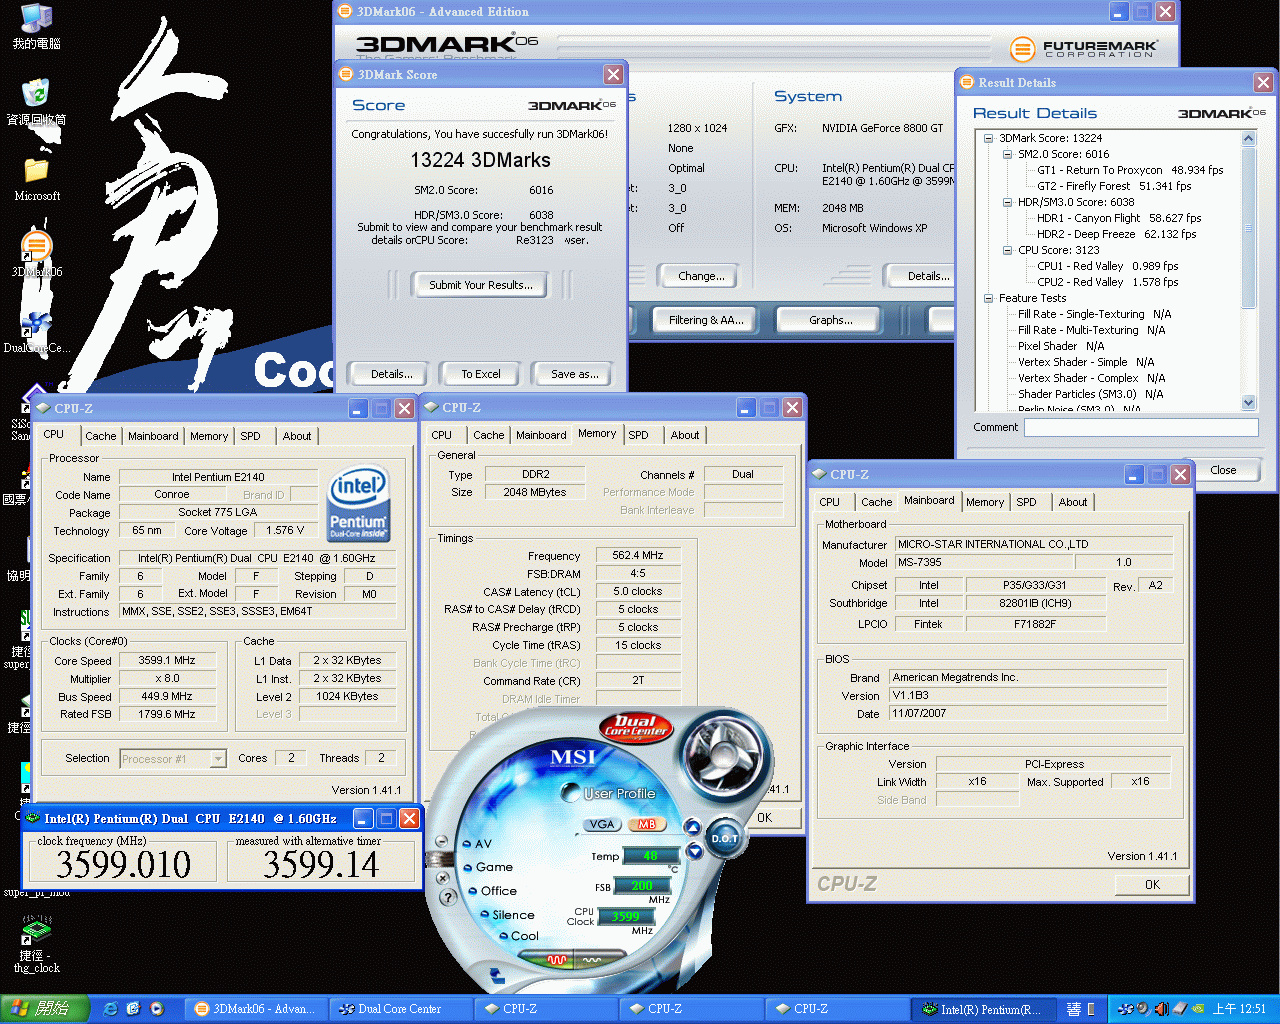Collapse the Feature Tests tree node
Image resolution: width=1280 pixels, height=1024 pixels.
point(988,298)
